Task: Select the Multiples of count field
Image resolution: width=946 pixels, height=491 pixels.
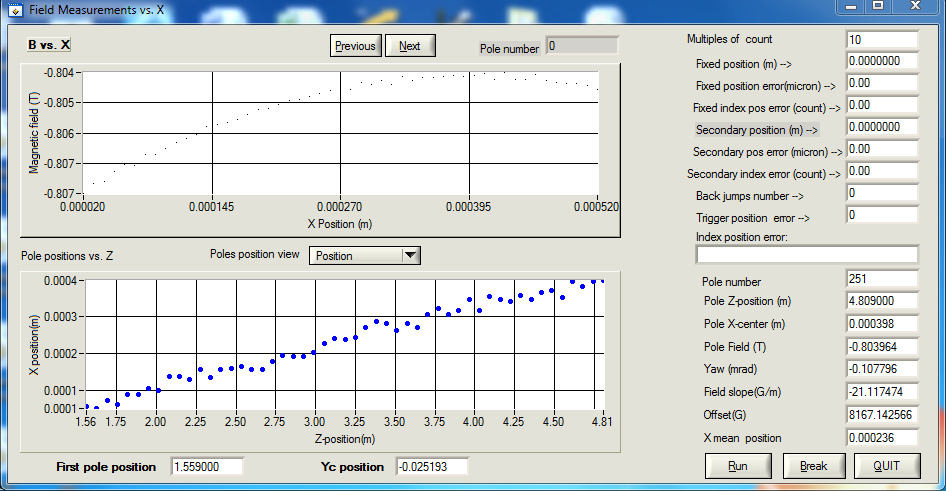Action: [x=881, y=40]
